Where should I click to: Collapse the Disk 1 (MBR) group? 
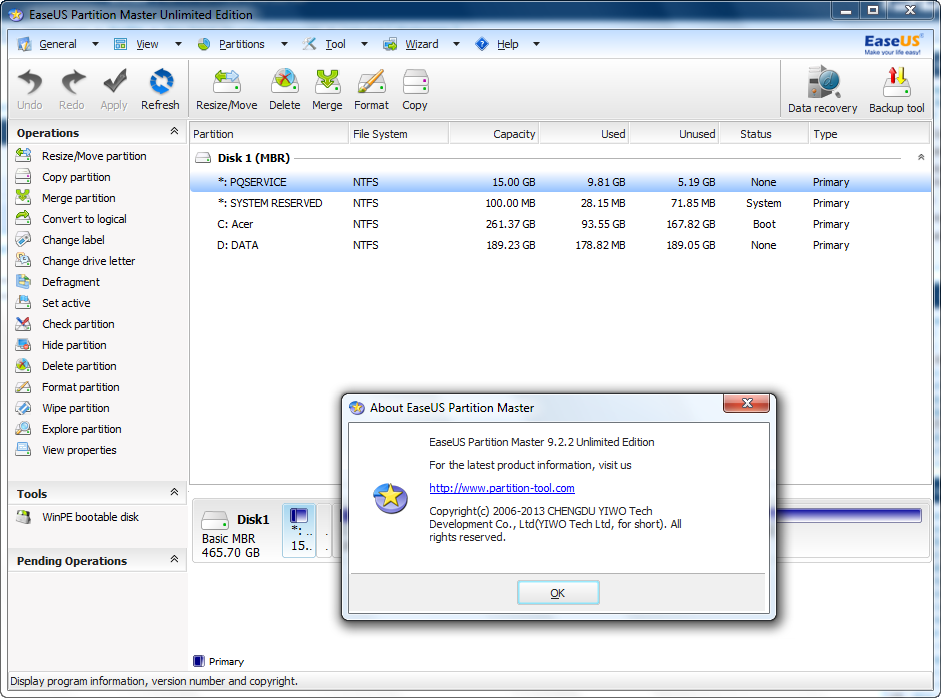(x=921, y=157)
